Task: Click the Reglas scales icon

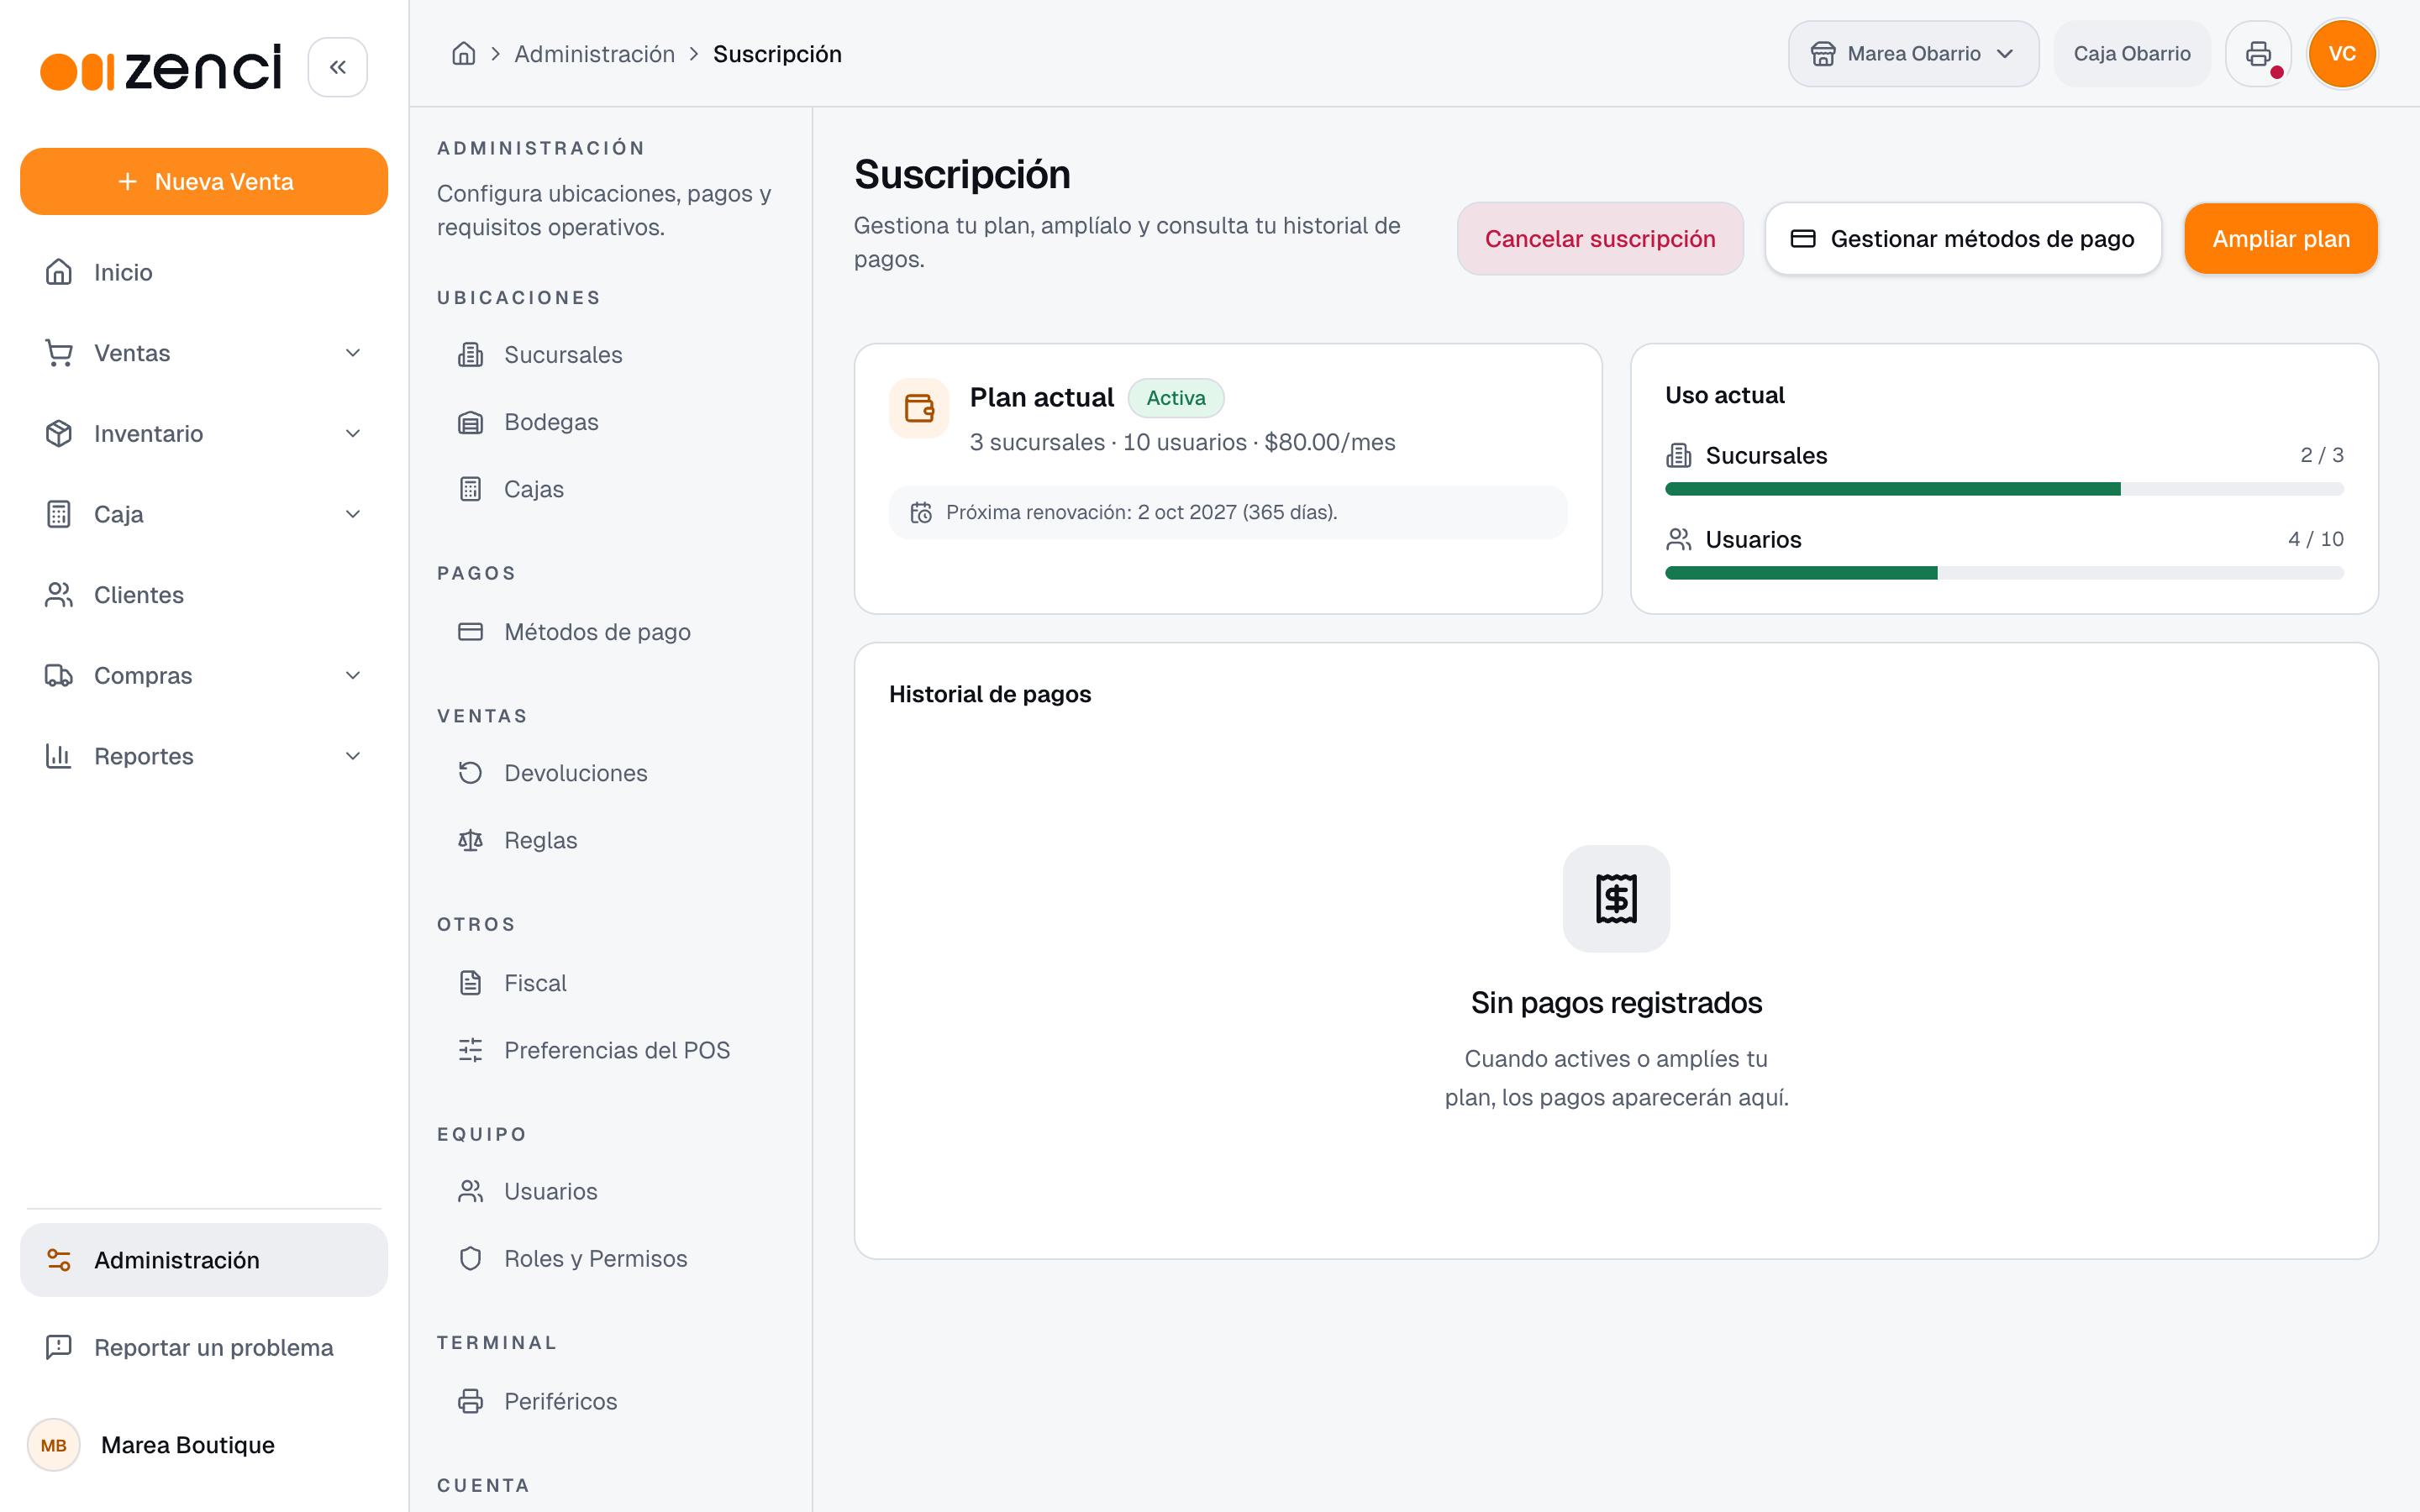Action: click(471, 840)
